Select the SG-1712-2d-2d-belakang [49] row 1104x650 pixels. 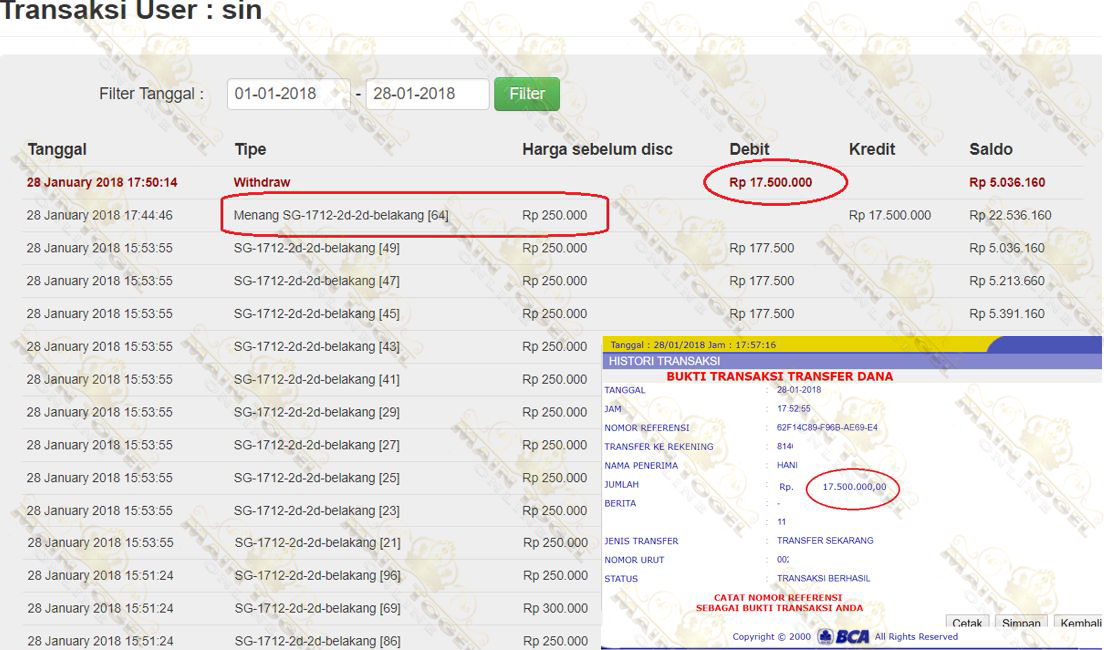point(316,248)
